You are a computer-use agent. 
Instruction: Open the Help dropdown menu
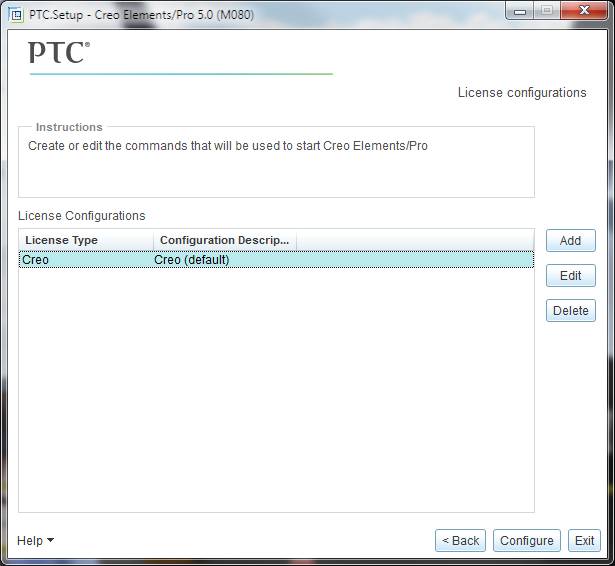(35, 541)
